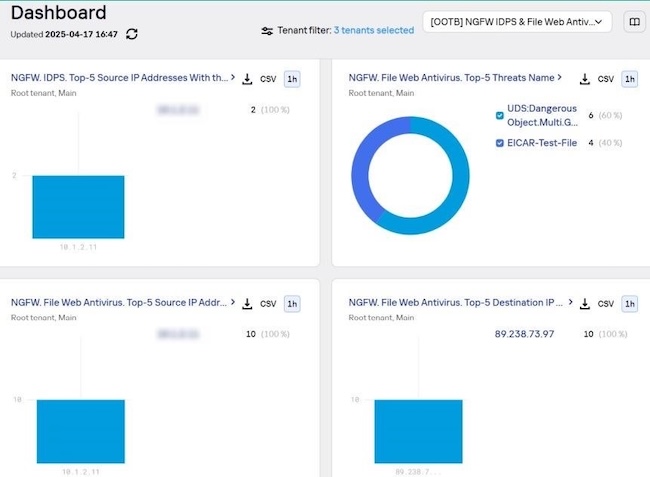The height and width of the screenshot is (477, 650).
Task: Open the tenant filter settings icon
Action: (267, 31)
